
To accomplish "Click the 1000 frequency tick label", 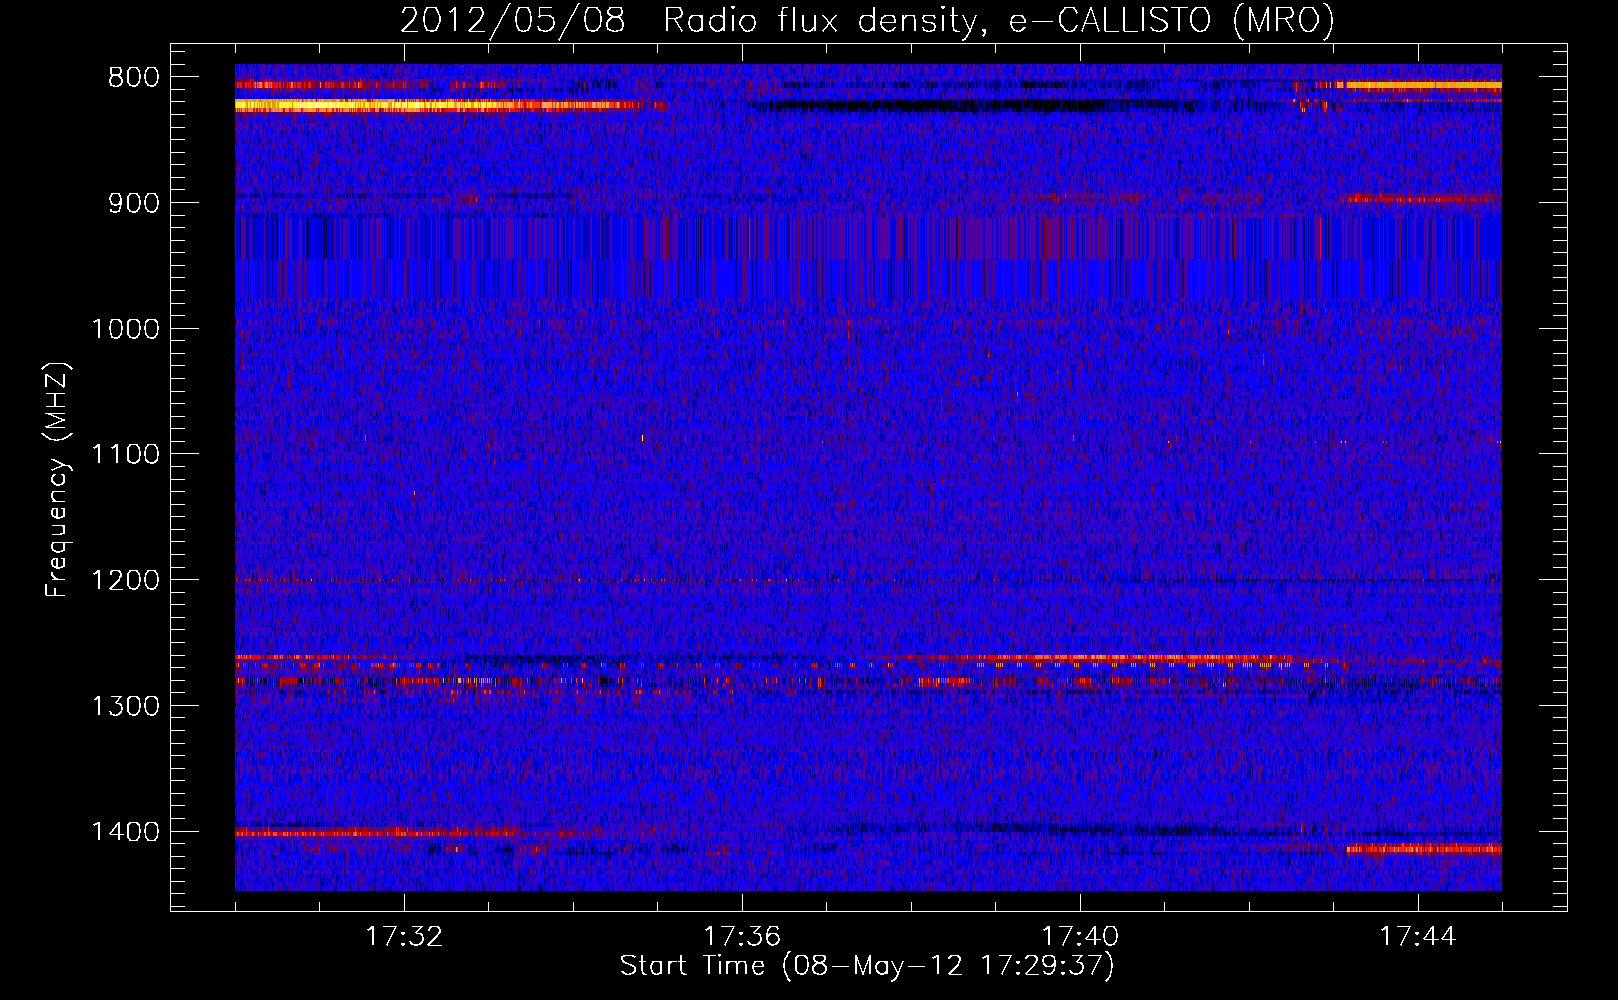I will coord(125,329).
